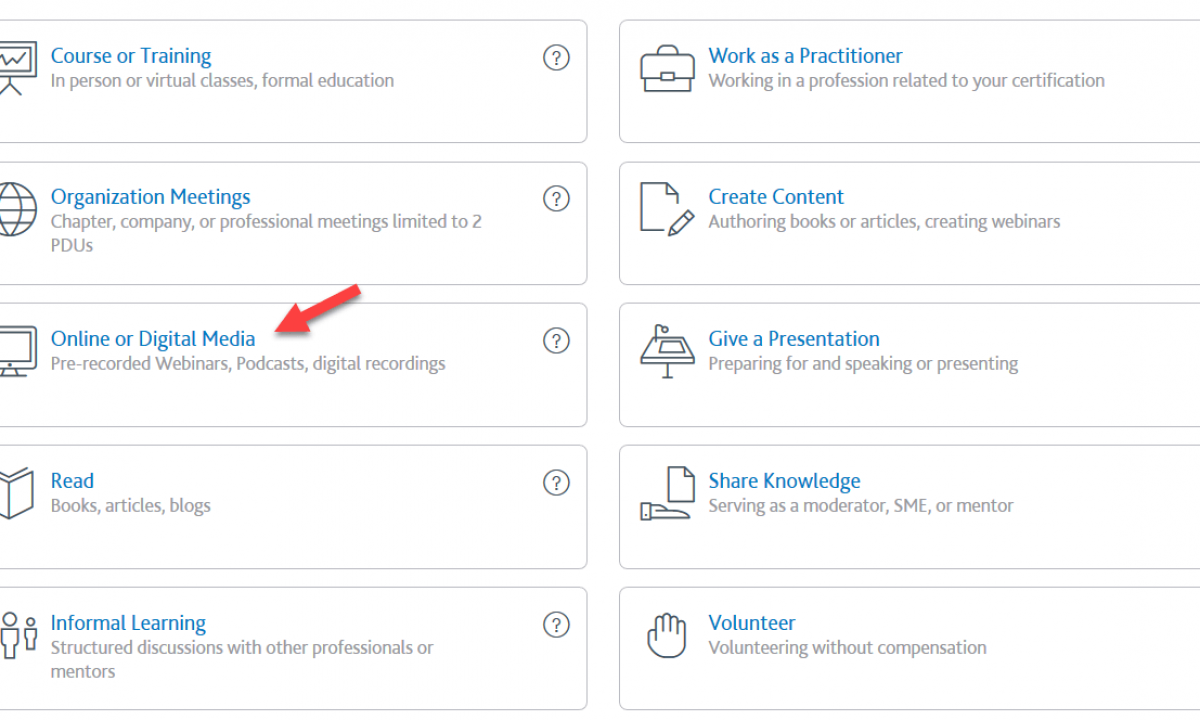Image resolution: width=1200 pixels, height=720 pixels.
Task: Choose the Volunteer category link
Action: (752, 623)
